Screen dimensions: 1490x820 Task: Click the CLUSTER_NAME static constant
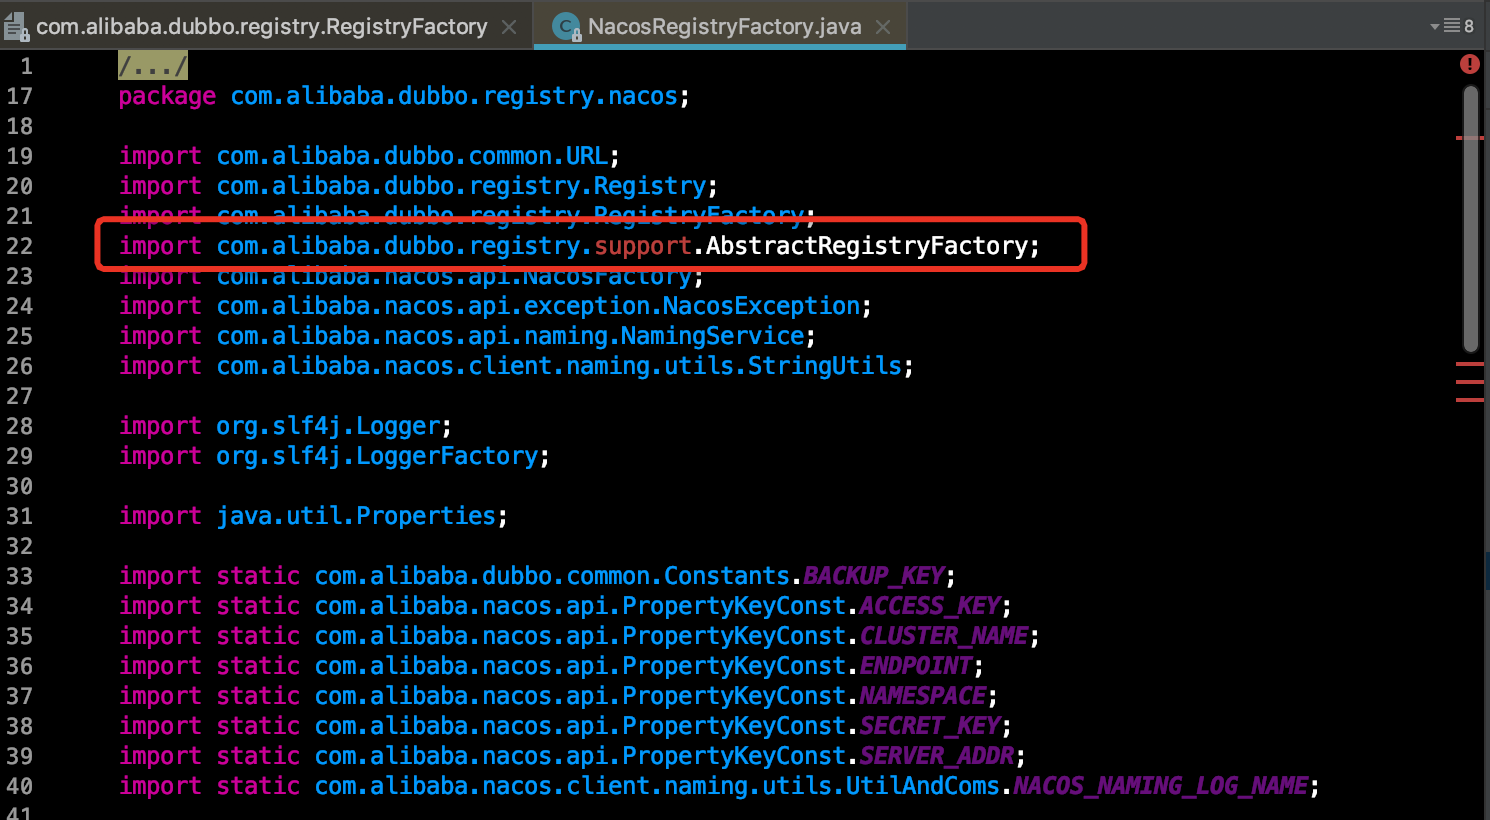944,636
